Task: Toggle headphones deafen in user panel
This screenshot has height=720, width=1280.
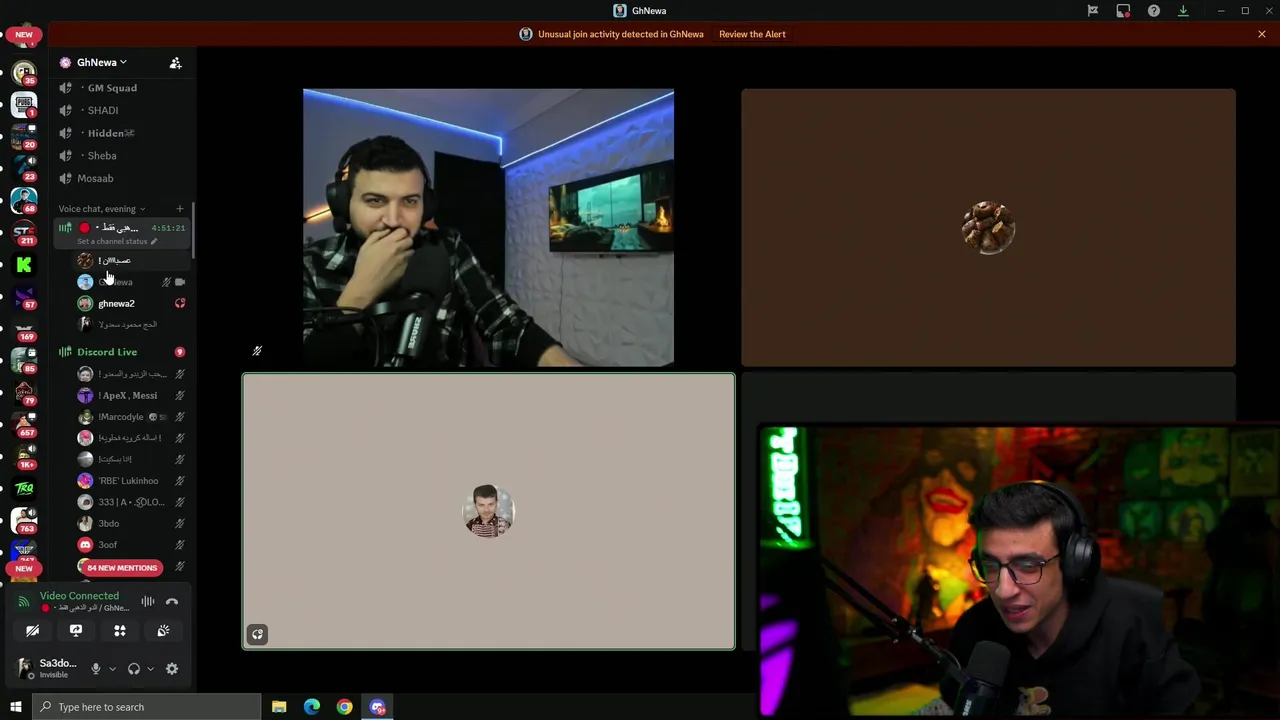Action: [134, 669]
